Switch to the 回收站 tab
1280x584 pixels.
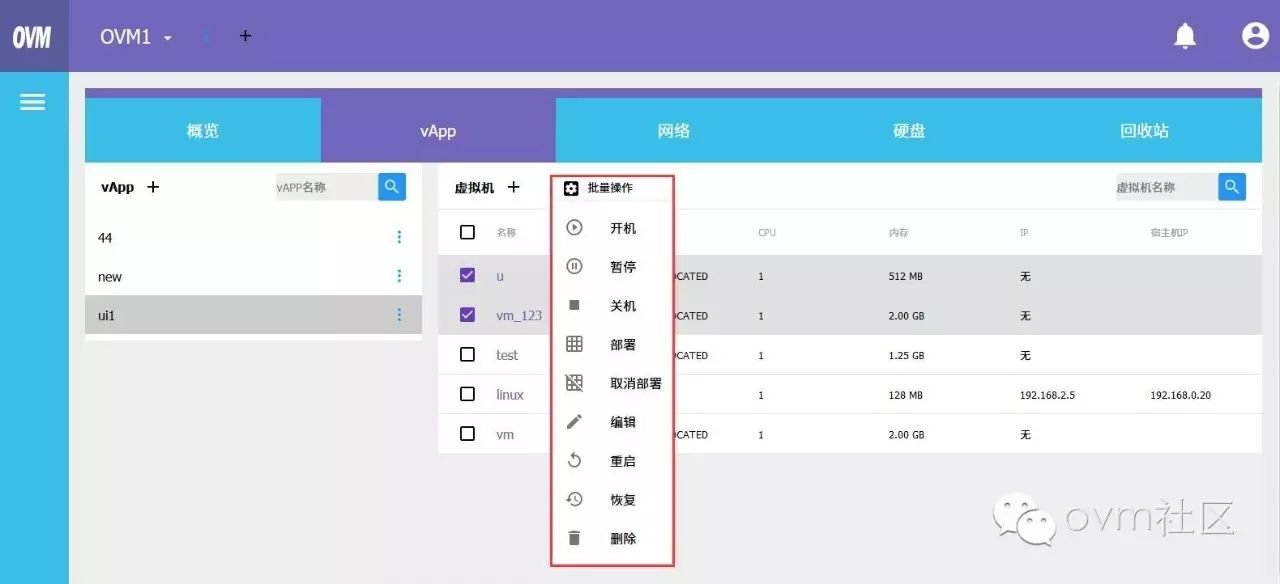click(1144, 130)
